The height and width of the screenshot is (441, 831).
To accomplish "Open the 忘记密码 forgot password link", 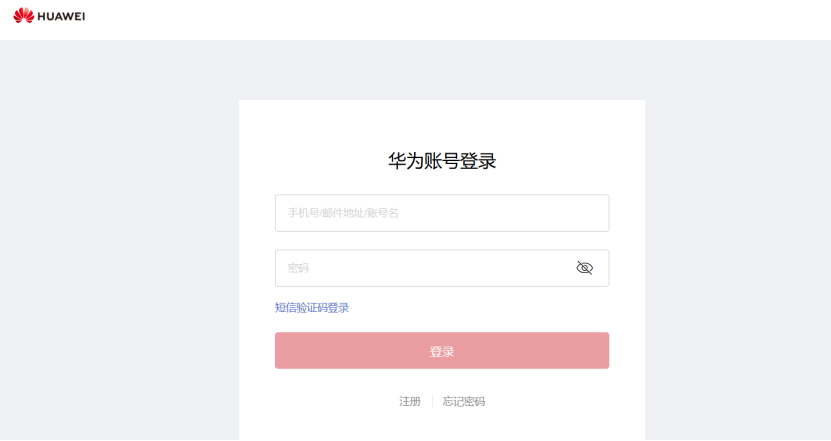I will 464,401.
